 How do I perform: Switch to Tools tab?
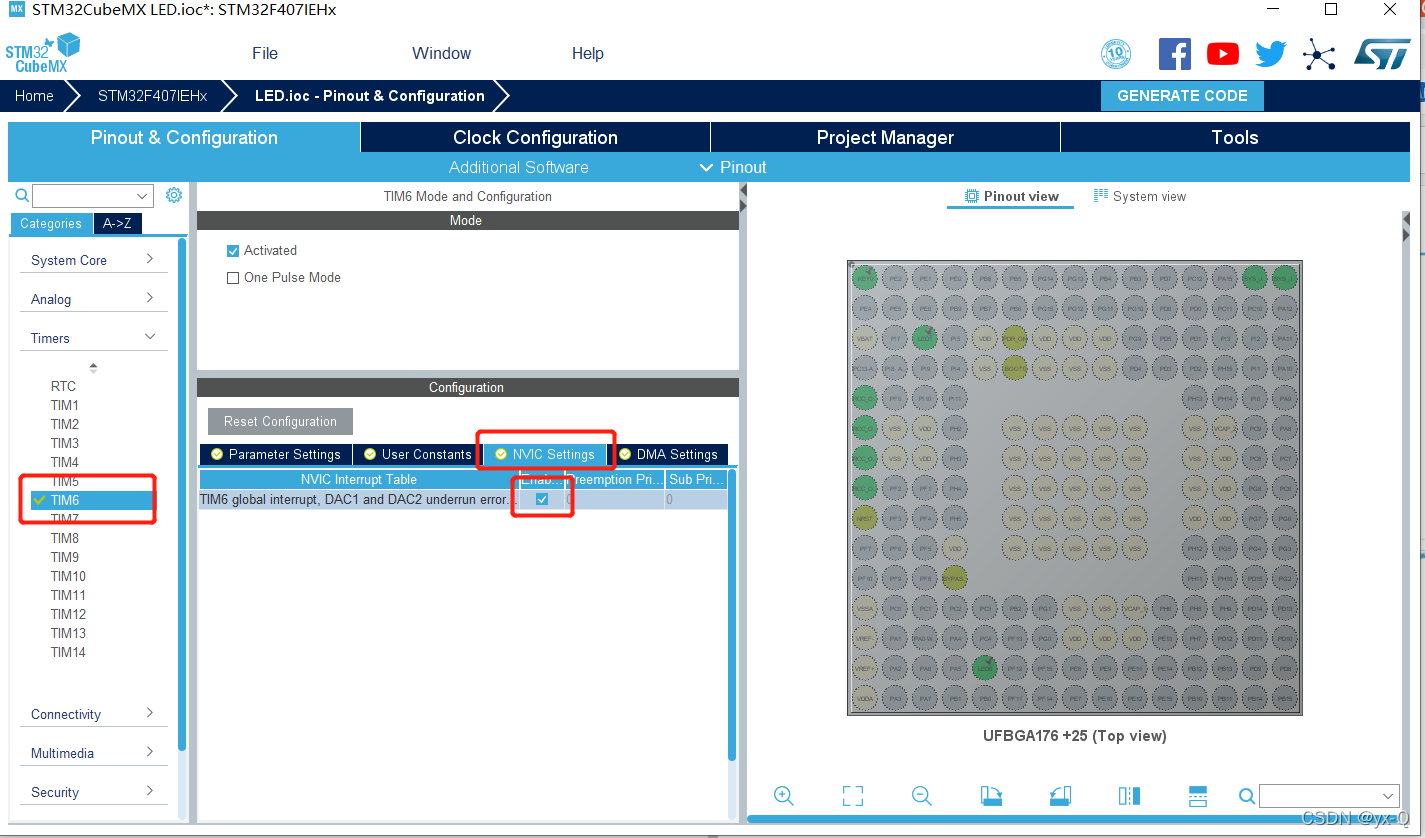1235,137
